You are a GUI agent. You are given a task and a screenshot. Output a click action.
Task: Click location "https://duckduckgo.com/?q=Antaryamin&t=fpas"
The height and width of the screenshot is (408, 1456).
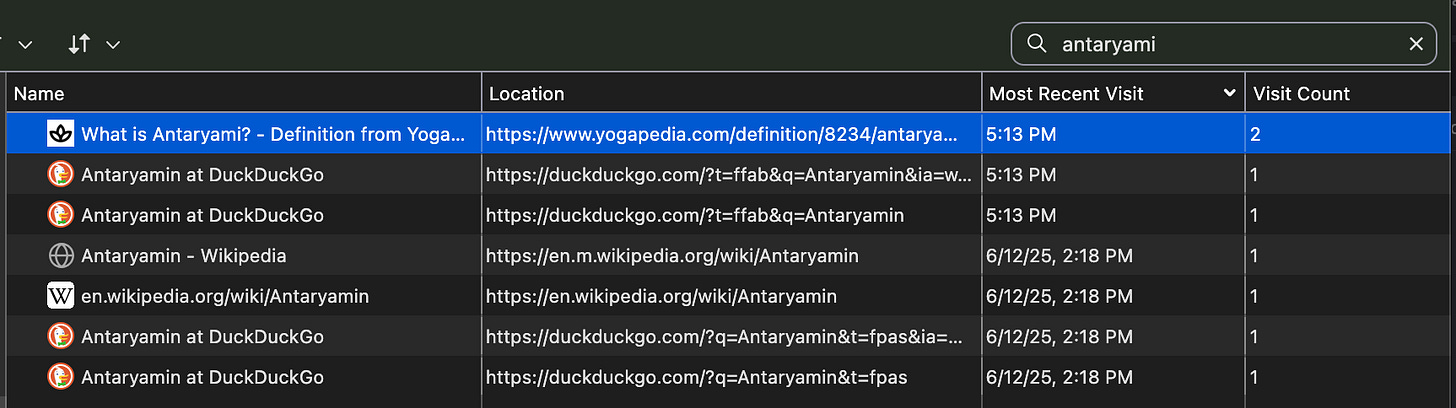click(697, 377)
